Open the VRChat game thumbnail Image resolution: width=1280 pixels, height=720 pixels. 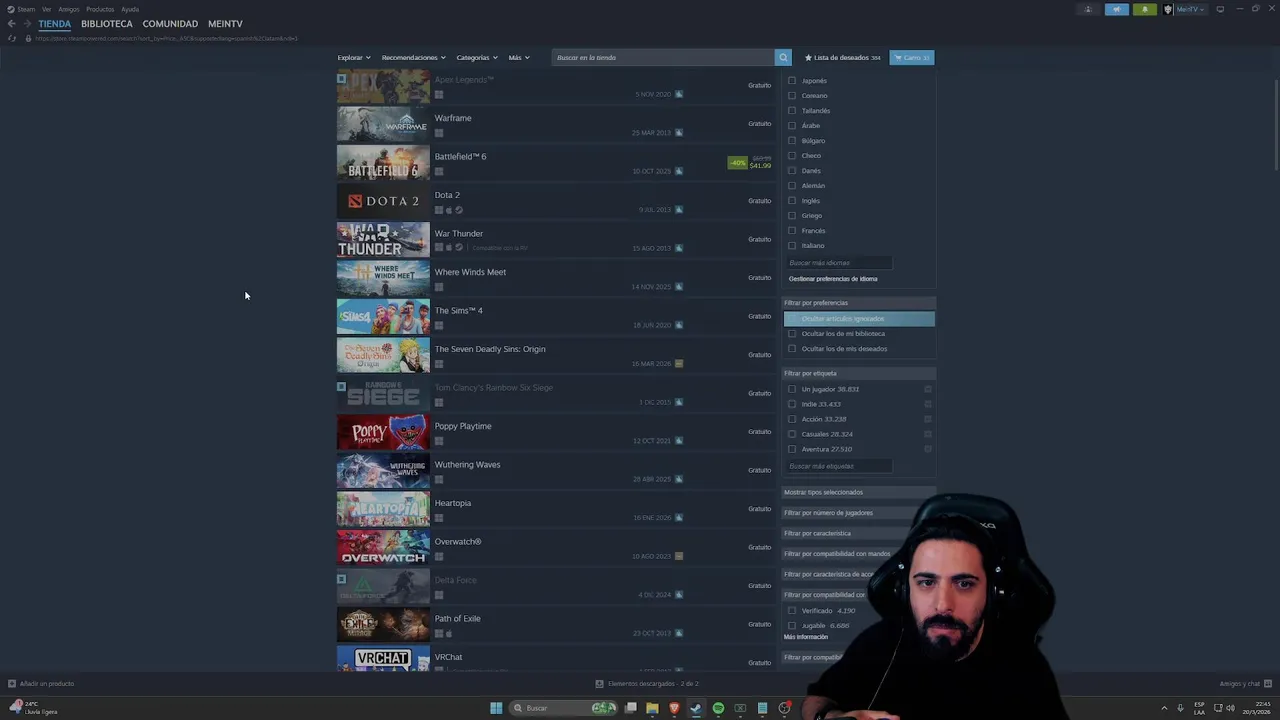383,658
